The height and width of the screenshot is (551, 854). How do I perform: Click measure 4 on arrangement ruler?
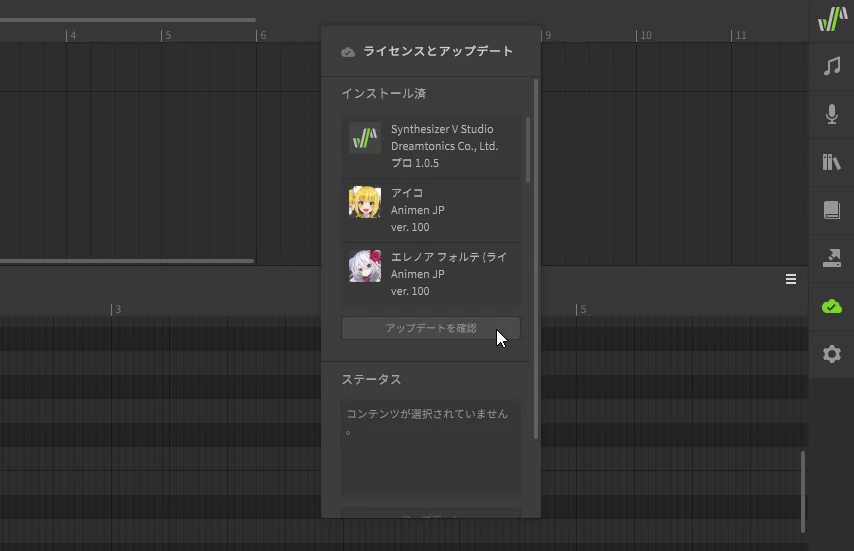coord(73,35)
